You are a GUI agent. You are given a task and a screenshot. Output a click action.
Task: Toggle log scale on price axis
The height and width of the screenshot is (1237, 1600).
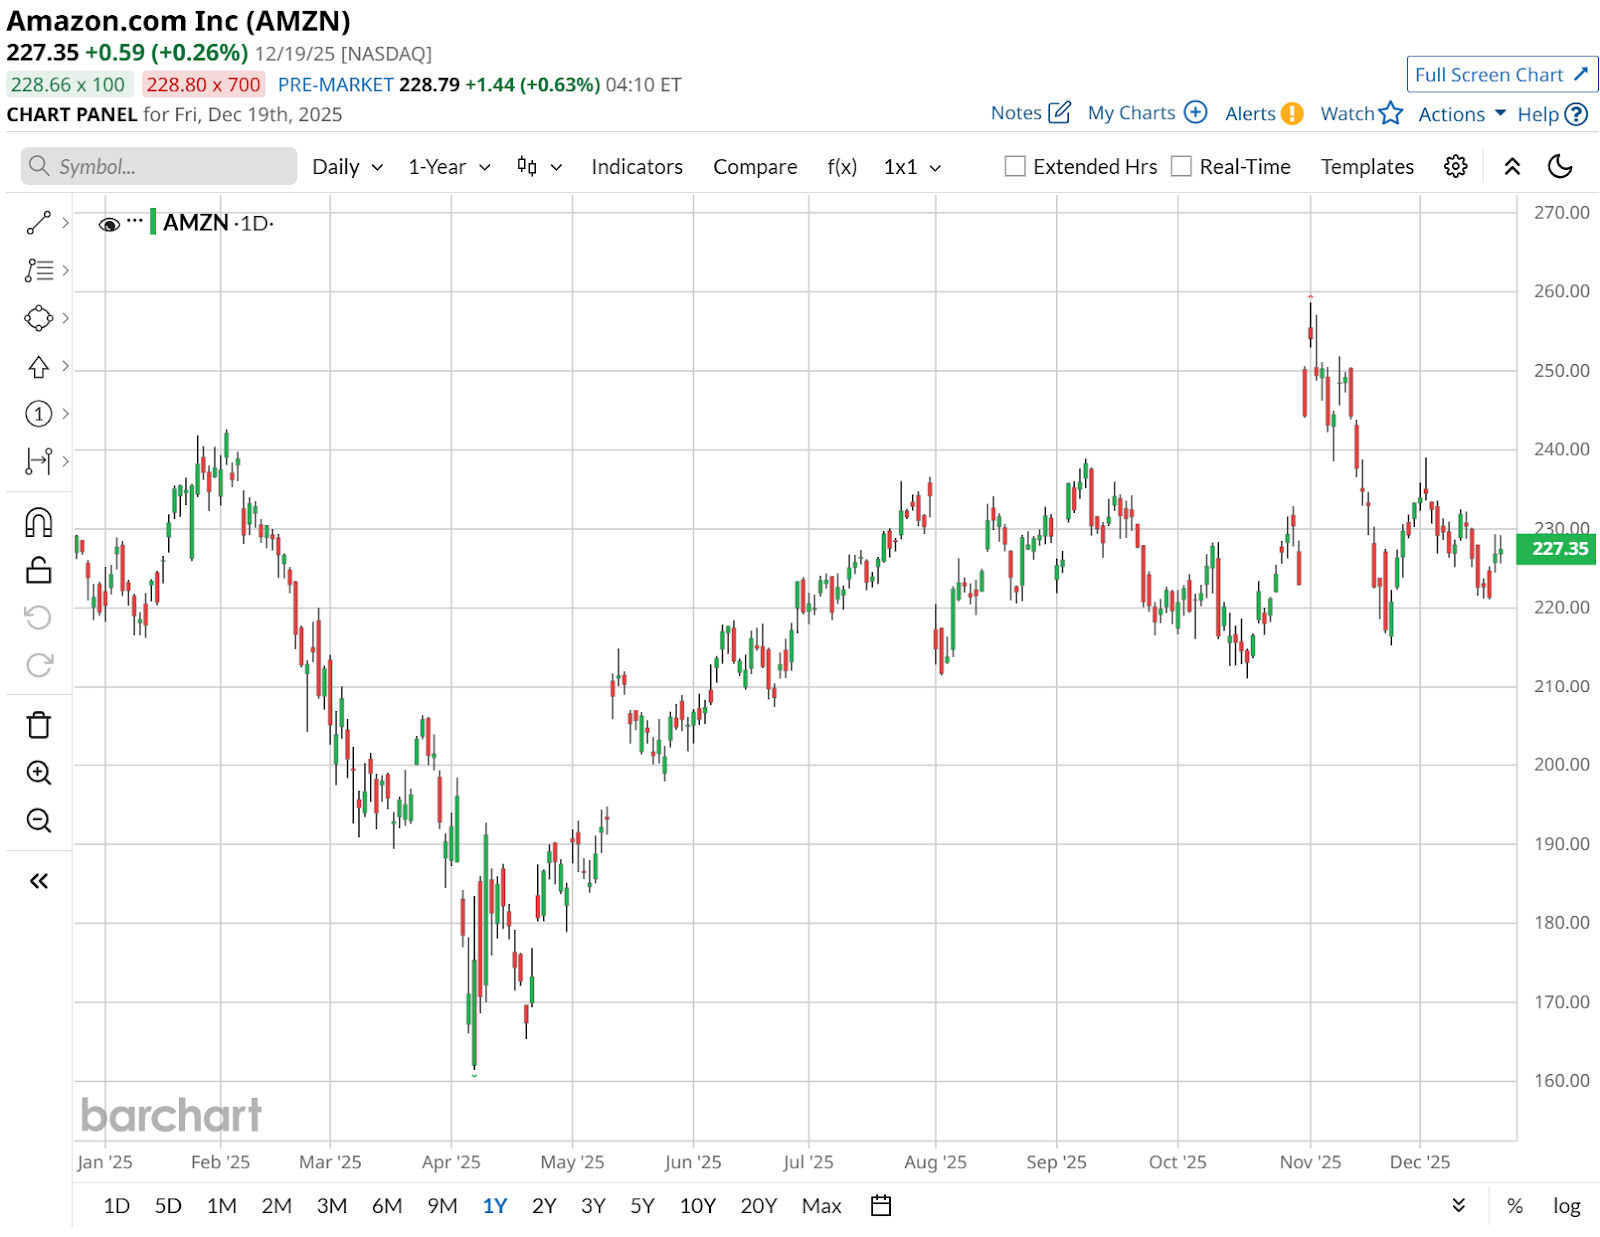pyautogui.click(x=1567, y=1206)
